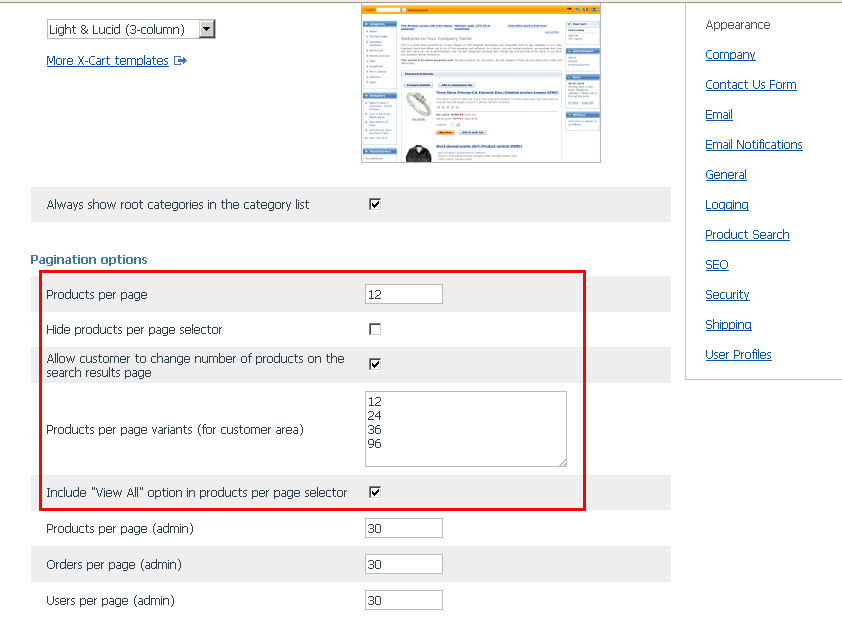Click the Orders per page (admin) field
This screenshot has height=617, width=842.
[x=403, y=564]
